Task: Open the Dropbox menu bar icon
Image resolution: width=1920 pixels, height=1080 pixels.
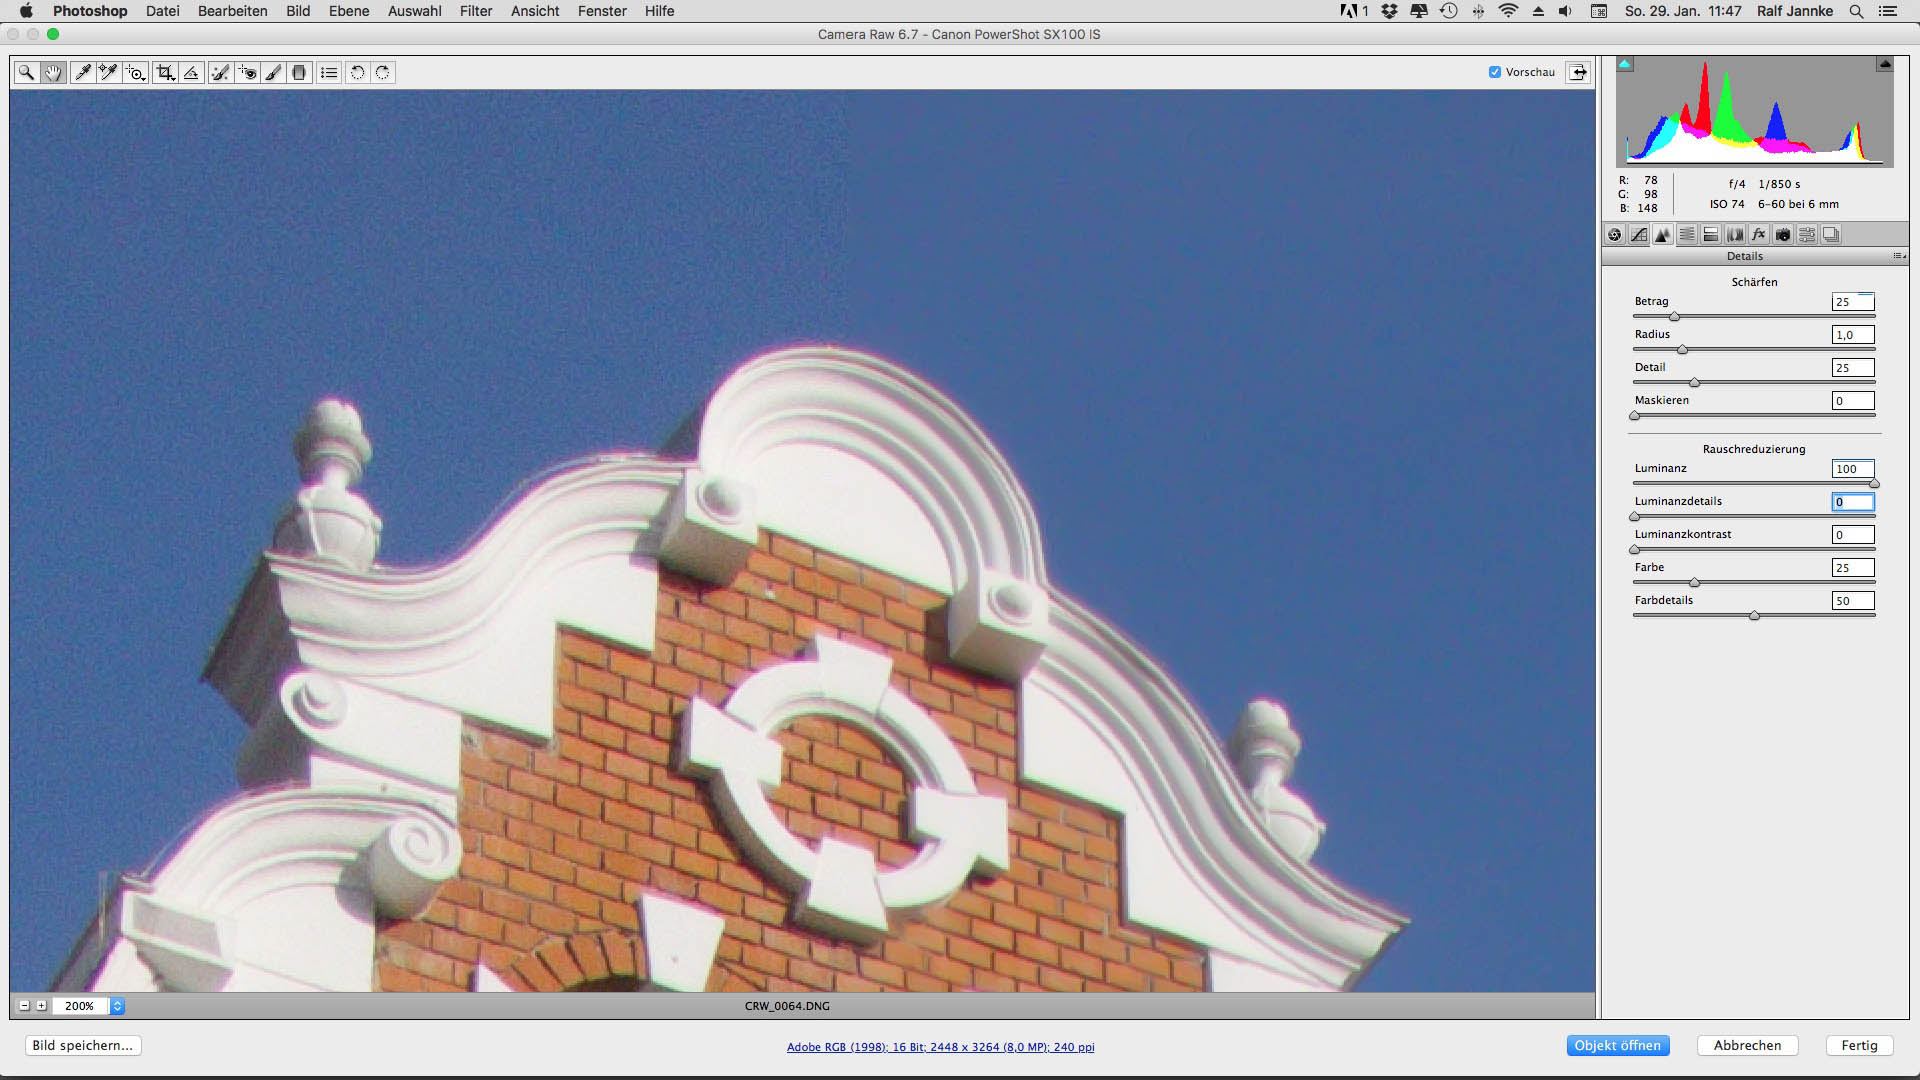Action: pos(1389,11)
